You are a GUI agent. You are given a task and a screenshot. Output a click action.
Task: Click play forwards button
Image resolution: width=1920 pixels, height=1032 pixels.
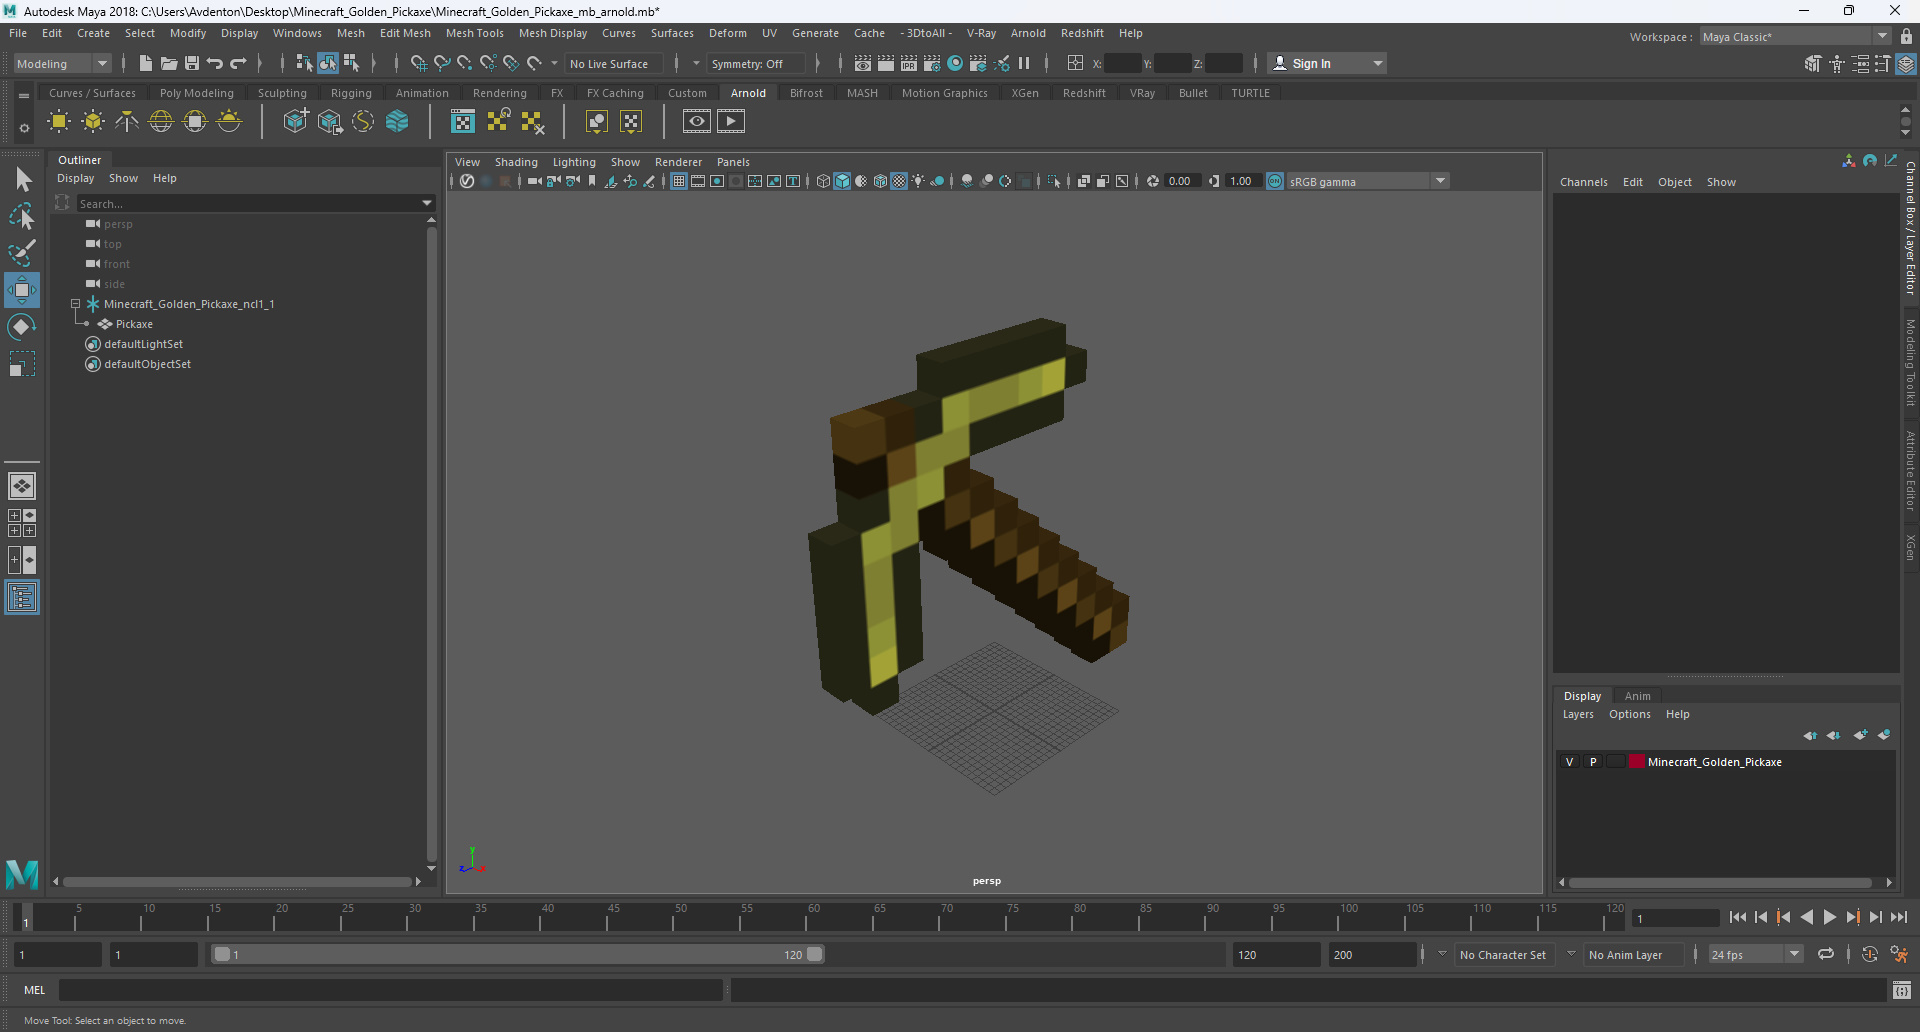click(1830, 917)
